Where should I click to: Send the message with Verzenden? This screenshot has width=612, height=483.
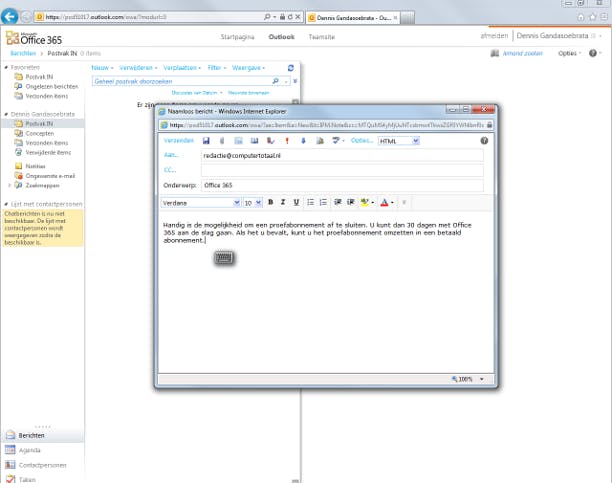(178, 141)
